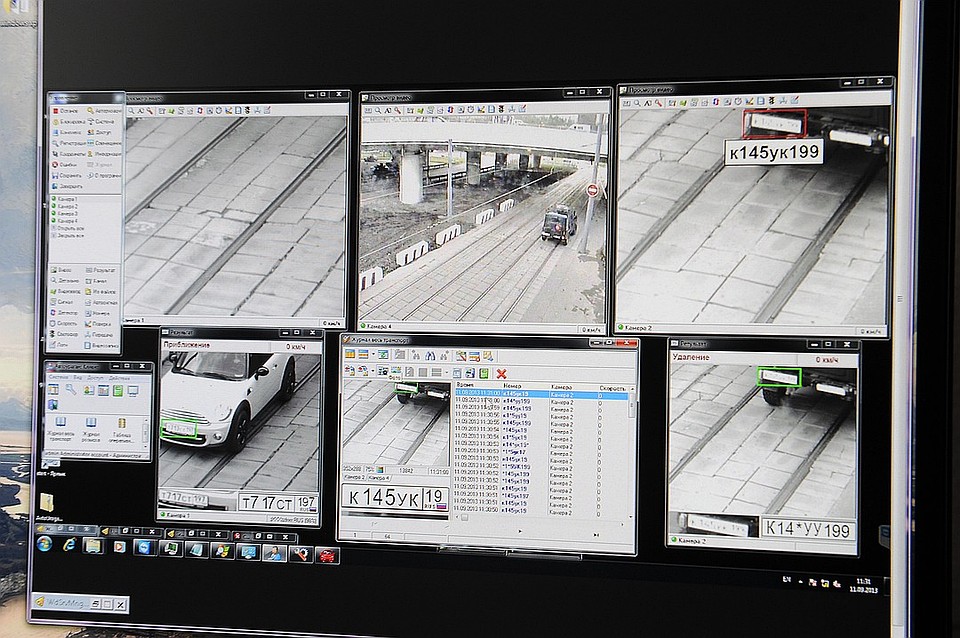Click magnifier icon in Камера 2 video toolbar

click(637, 103)
